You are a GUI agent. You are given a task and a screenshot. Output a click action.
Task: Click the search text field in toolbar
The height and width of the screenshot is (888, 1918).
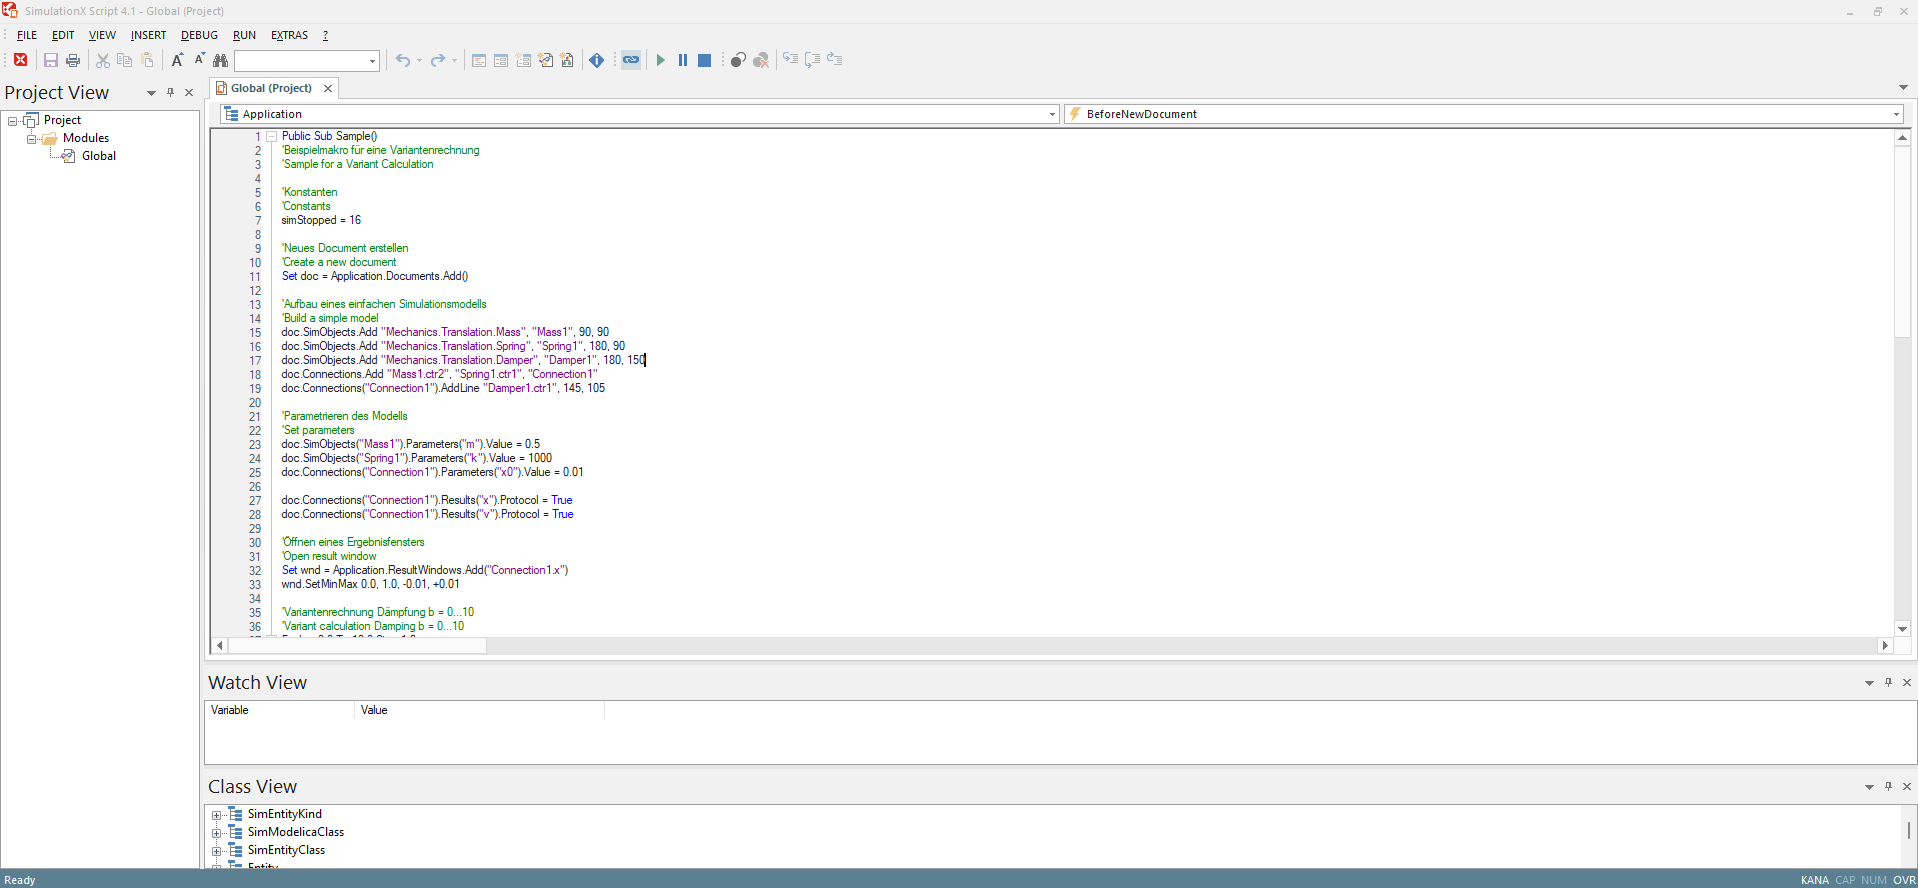click(x=300, y=61)
